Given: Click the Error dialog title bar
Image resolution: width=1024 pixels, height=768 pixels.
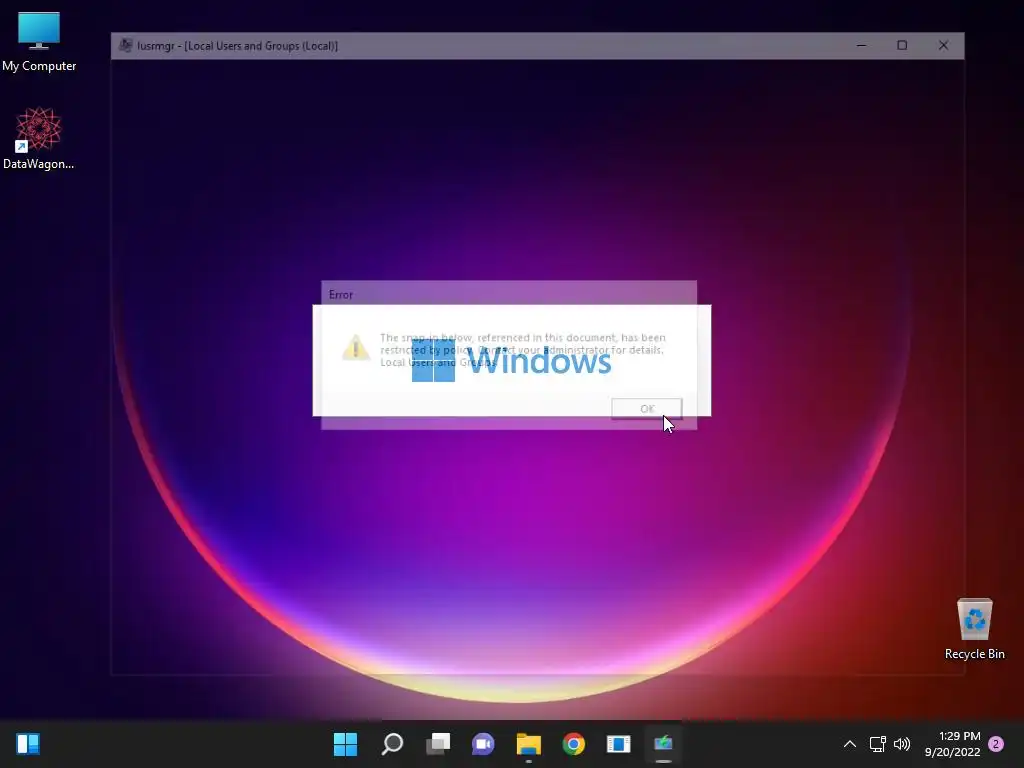Looking at the screenshot, I should [509, 295].
